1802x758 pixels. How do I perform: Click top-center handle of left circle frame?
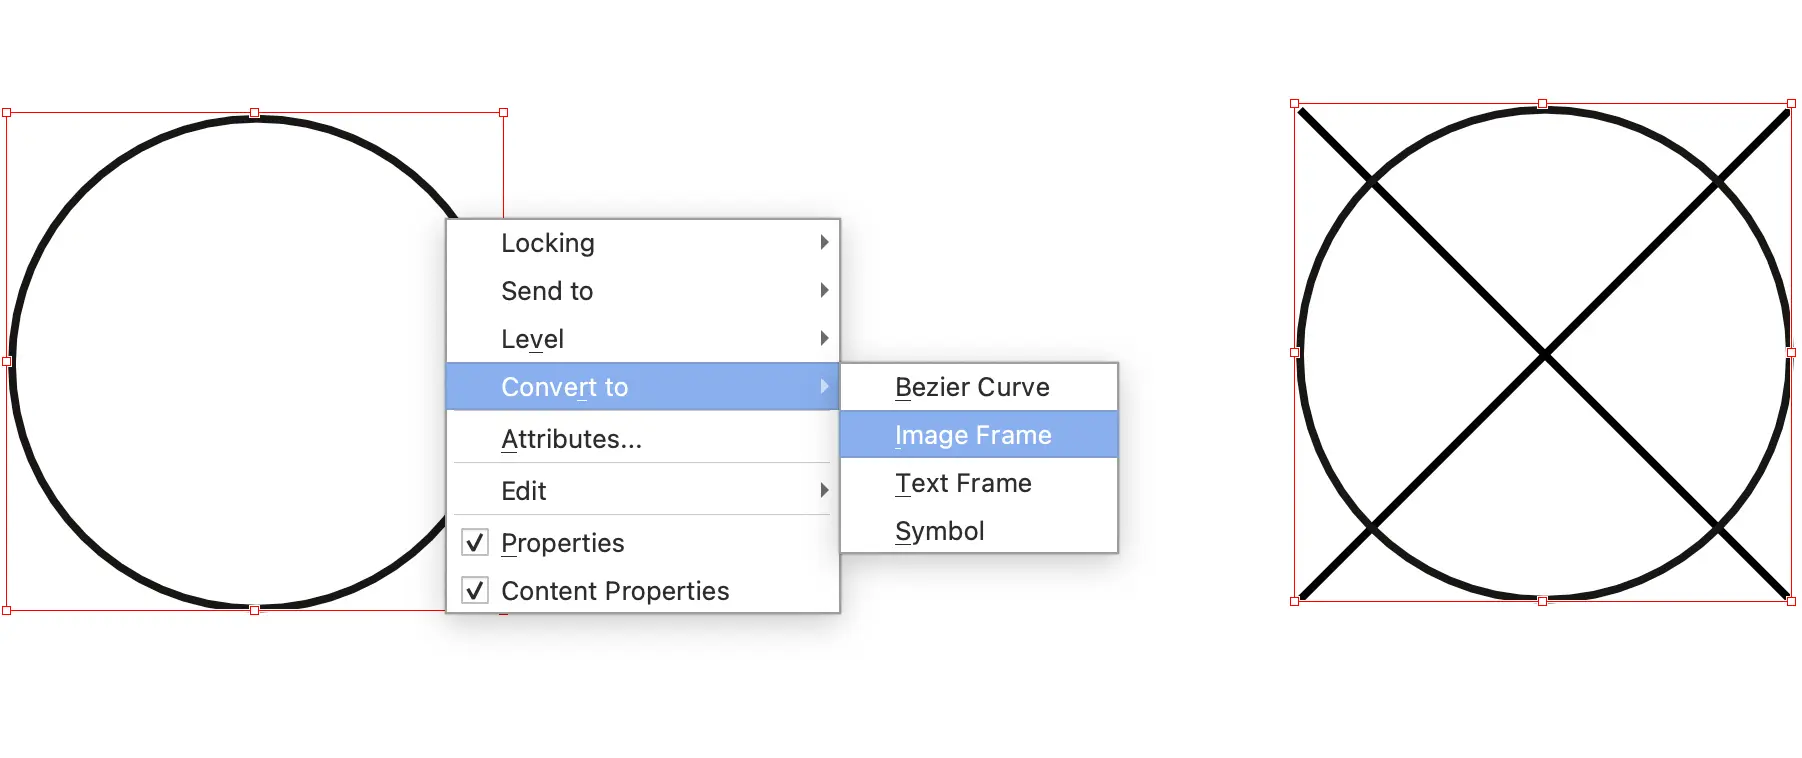point(255,113)
